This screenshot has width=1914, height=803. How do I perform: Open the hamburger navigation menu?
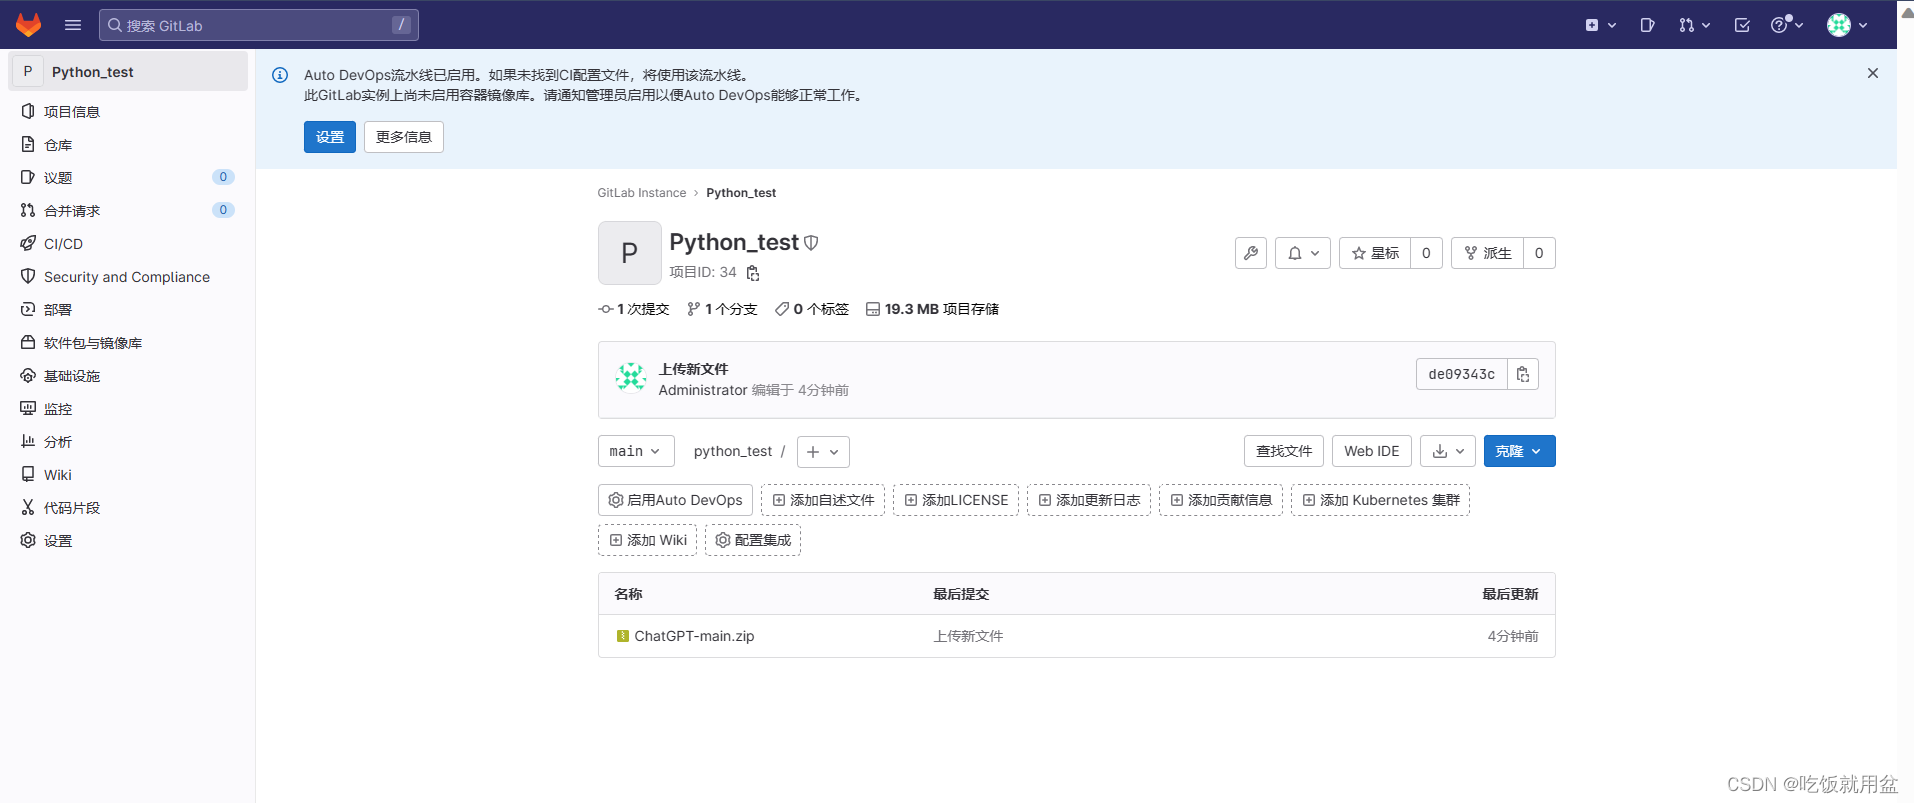[x=73, y=25]
